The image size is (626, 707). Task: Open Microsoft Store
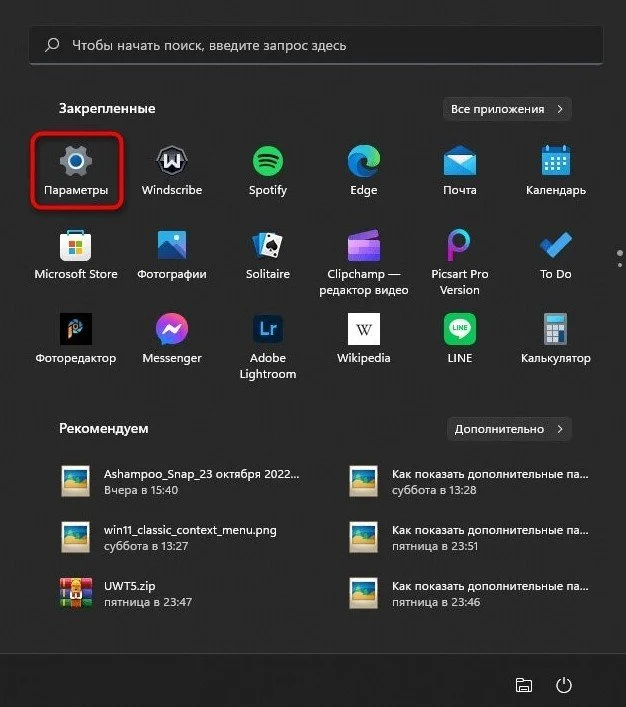76,255
